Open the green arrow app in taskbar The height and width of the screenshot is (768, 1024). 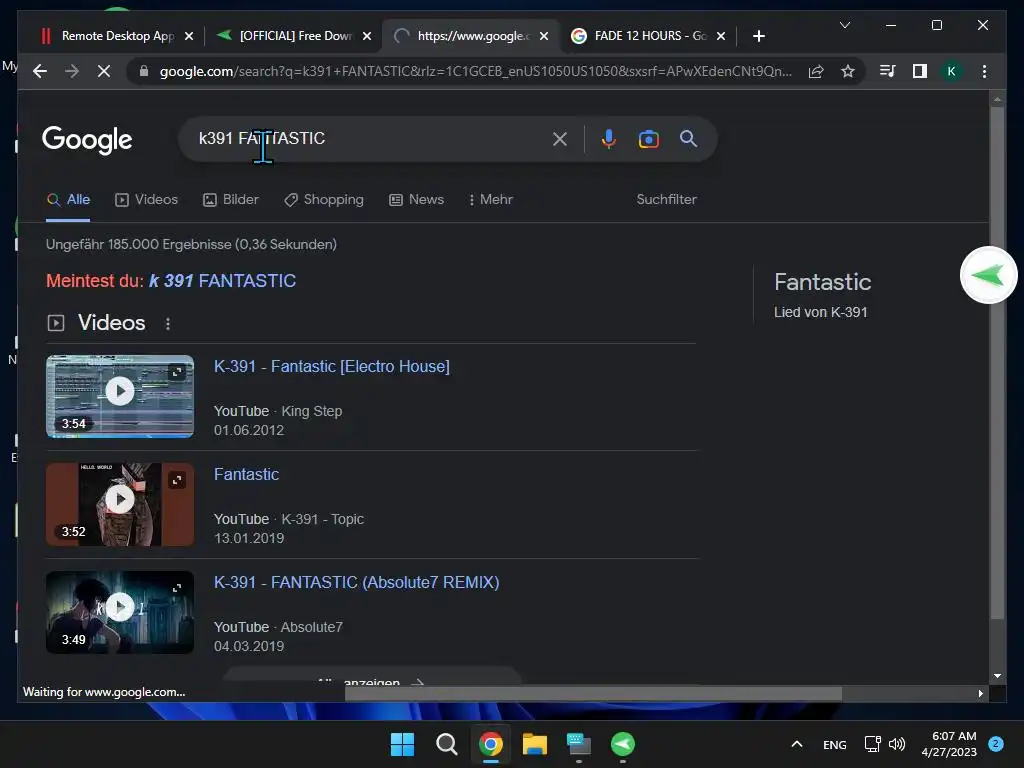point(622,744)
